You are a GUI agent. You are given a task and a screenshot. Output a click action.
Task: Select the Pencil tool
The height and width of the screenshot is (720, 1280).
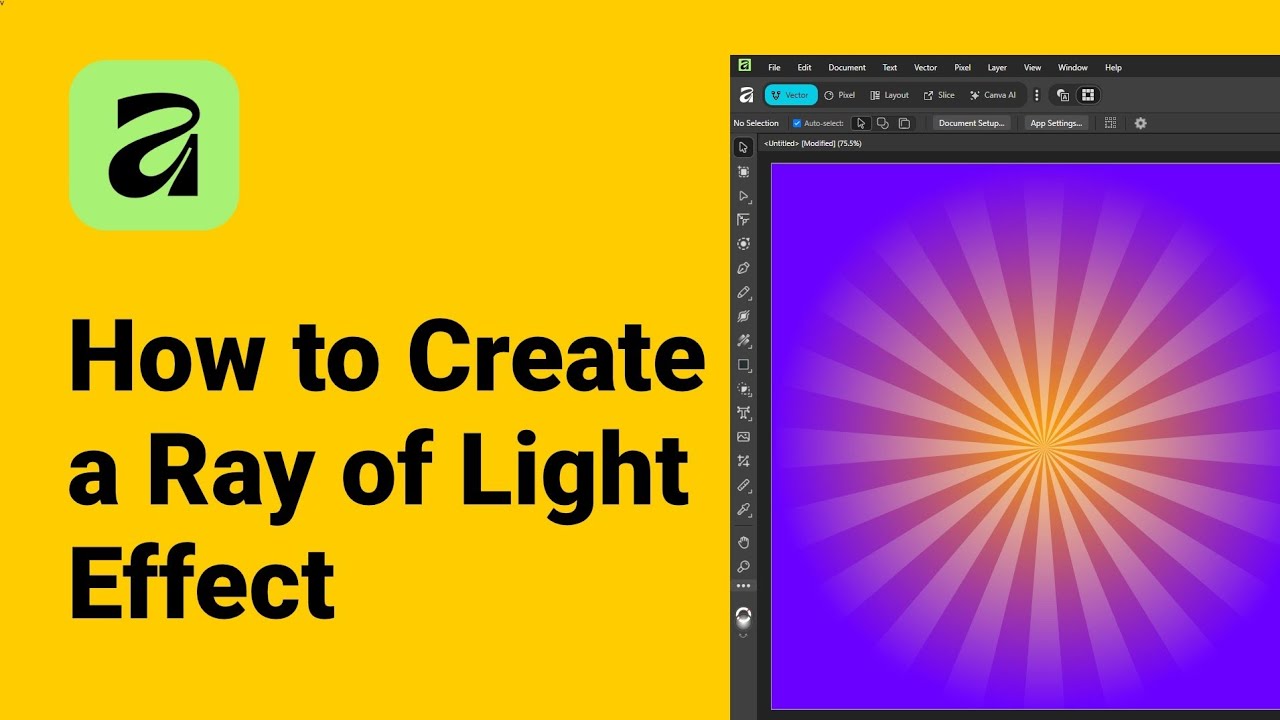click(x=743, y=292)
